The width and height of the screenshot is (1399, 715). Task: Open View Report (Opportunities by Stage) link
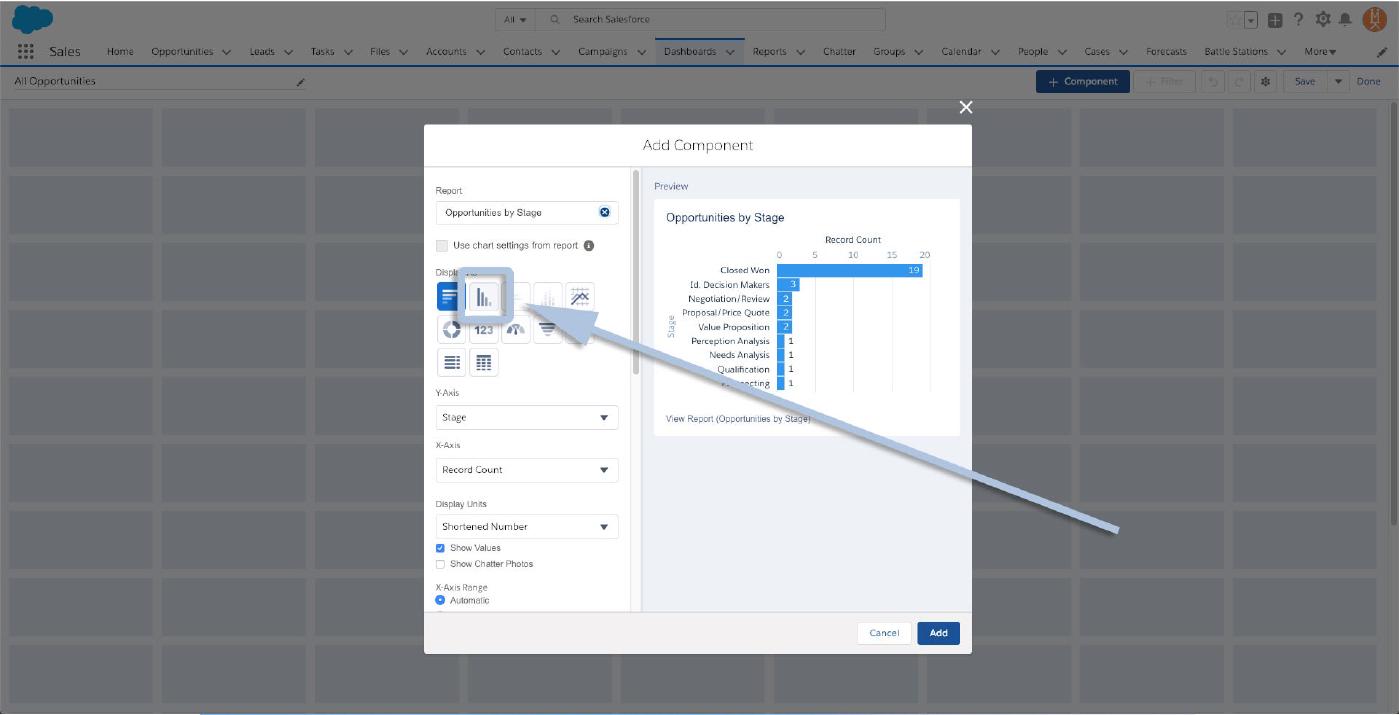click(x=737, y=419)
